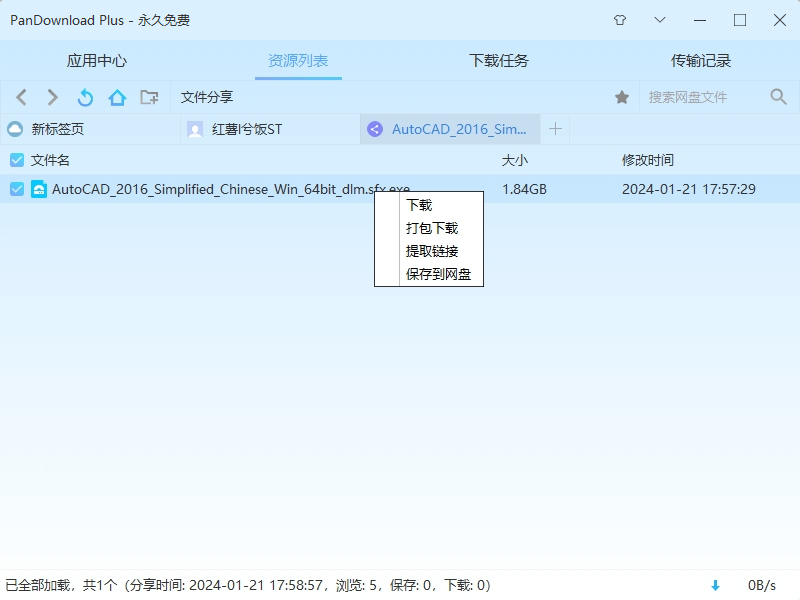
Task: Open the theme skin icon in title bar
Action: [x=619, y=20]
